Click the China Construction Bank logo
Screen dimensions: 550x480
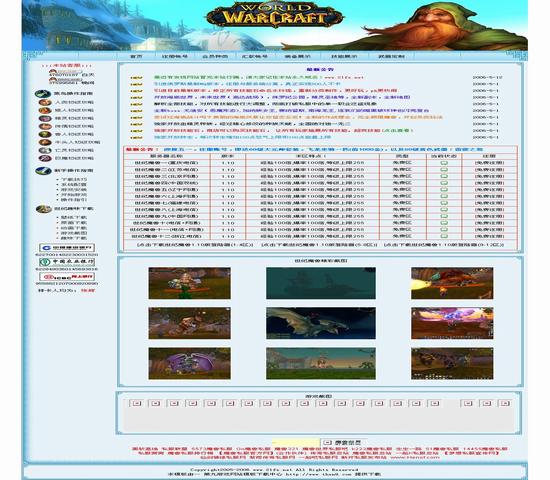point(67,248)
